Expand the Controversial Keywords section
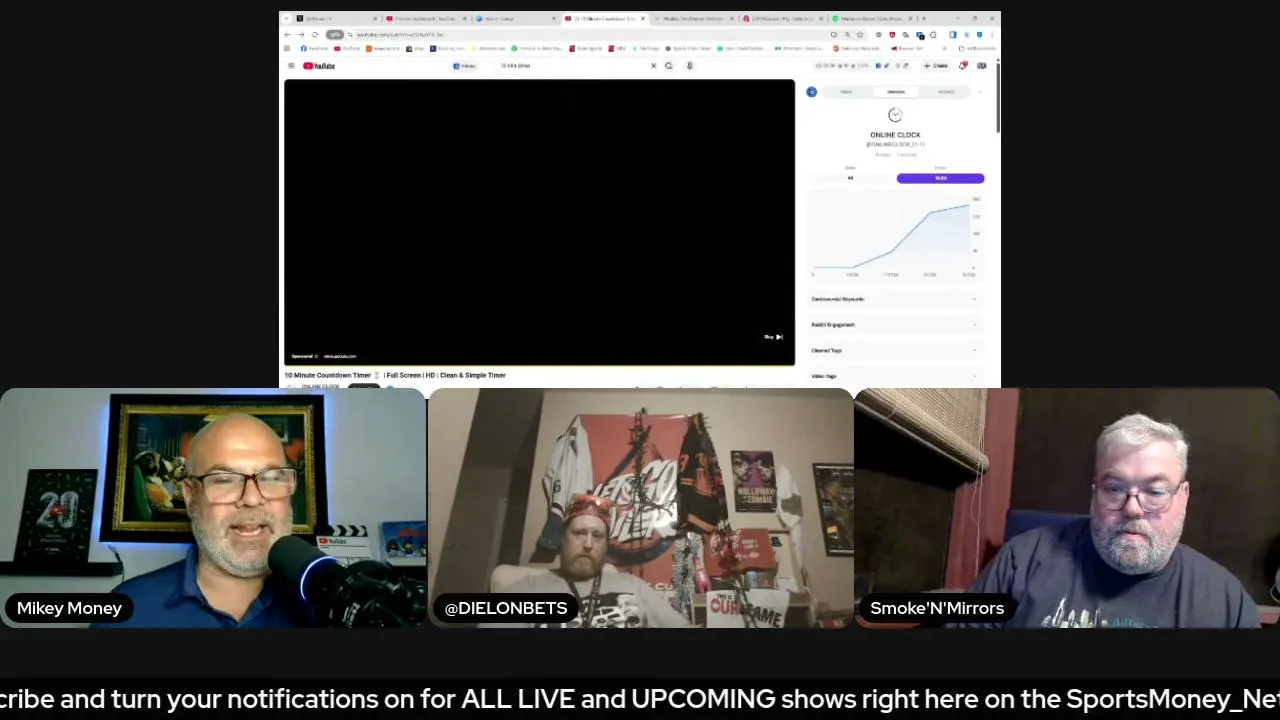The height and width of the screenshot is (720, 1280). (895, 299)
